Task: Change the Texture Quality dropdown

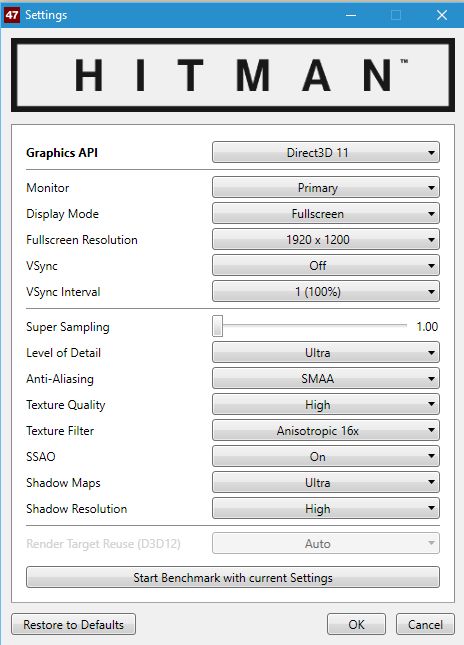Action: [x=326, y=404]
